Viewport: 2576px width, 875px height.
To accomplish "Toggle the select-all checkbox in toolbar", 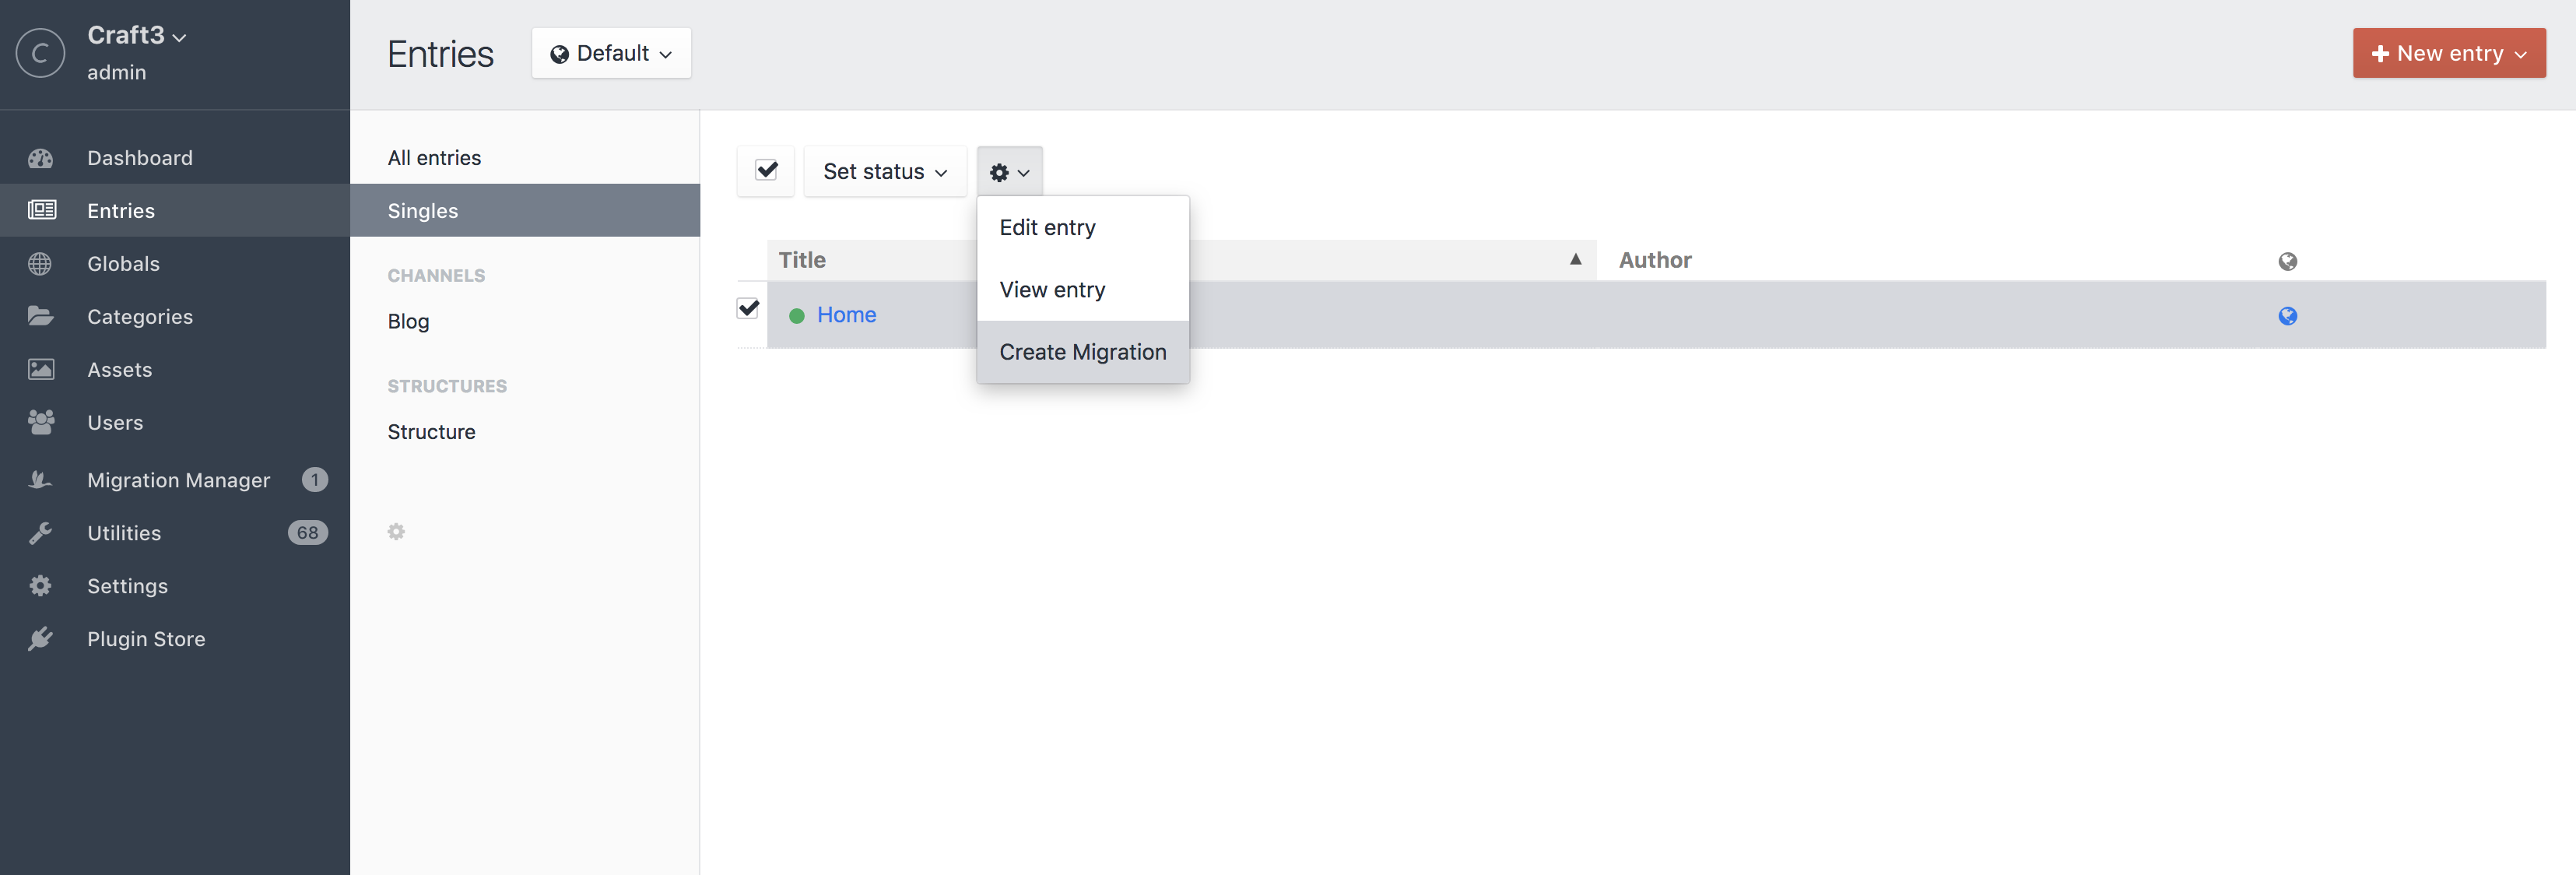I will pos(766,171).
